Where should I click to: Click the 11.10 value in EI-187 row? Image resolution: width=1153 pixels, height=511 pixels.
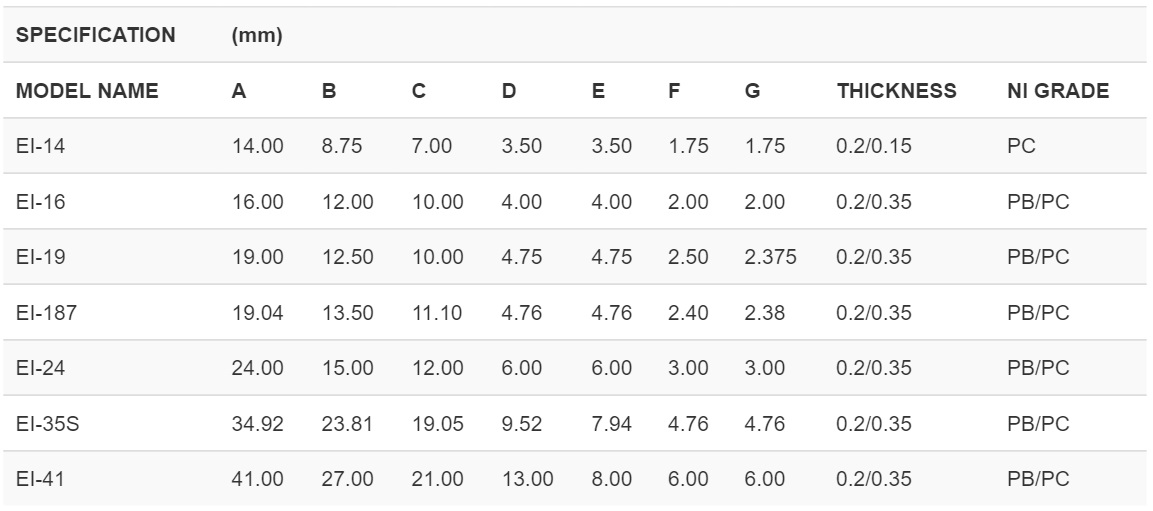pyautogui.click(x=437, y=312)
